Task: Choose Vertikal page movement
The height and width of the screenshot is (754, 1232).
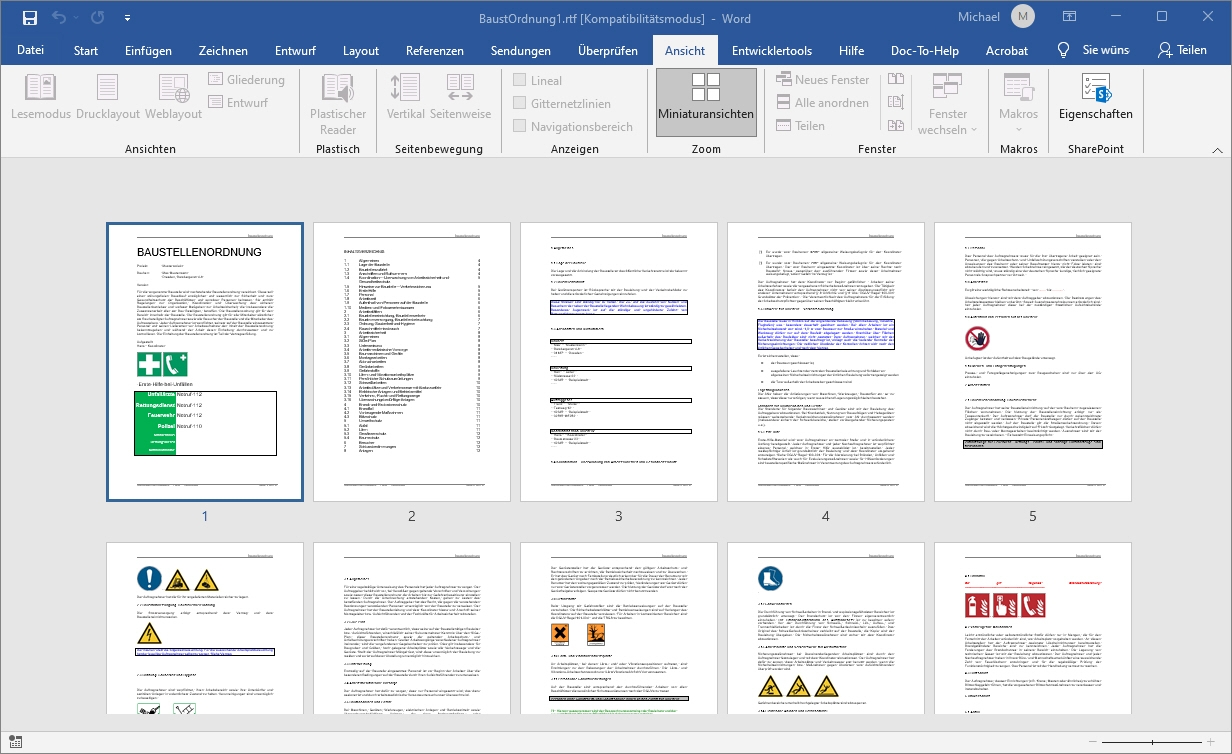Action: point(406,97)
